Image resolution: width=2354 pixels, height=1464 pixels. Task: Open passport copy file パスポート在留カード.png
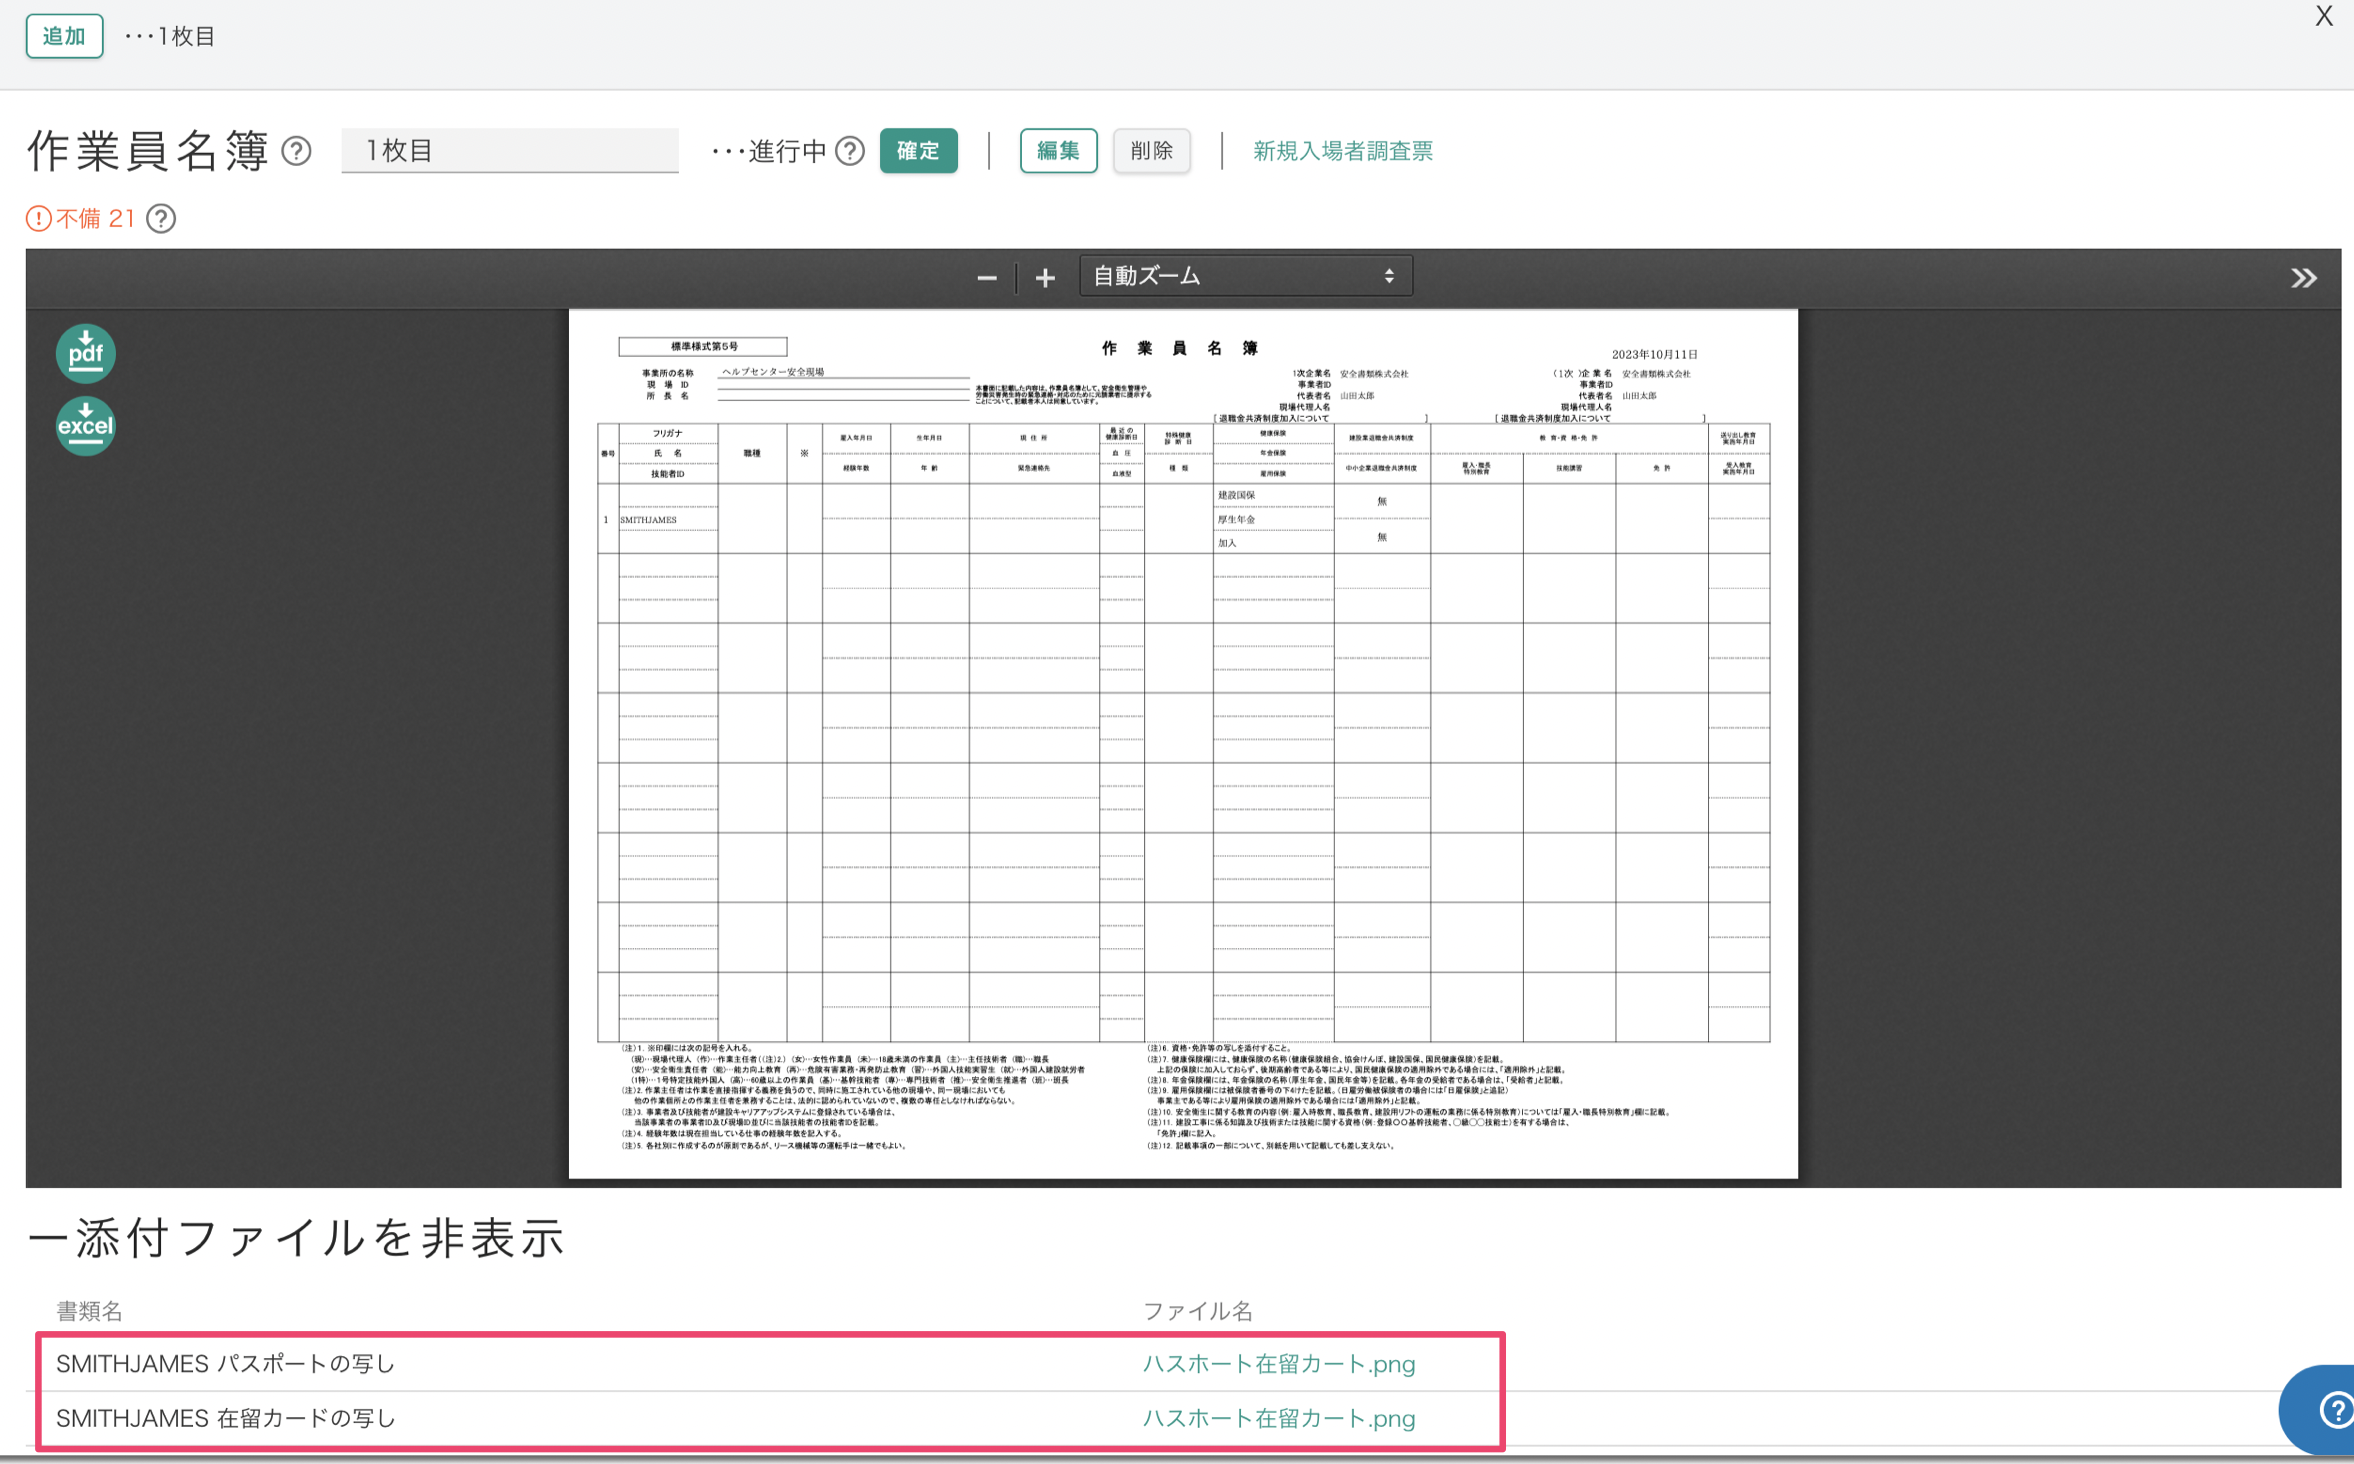tap(1278, 1364)
